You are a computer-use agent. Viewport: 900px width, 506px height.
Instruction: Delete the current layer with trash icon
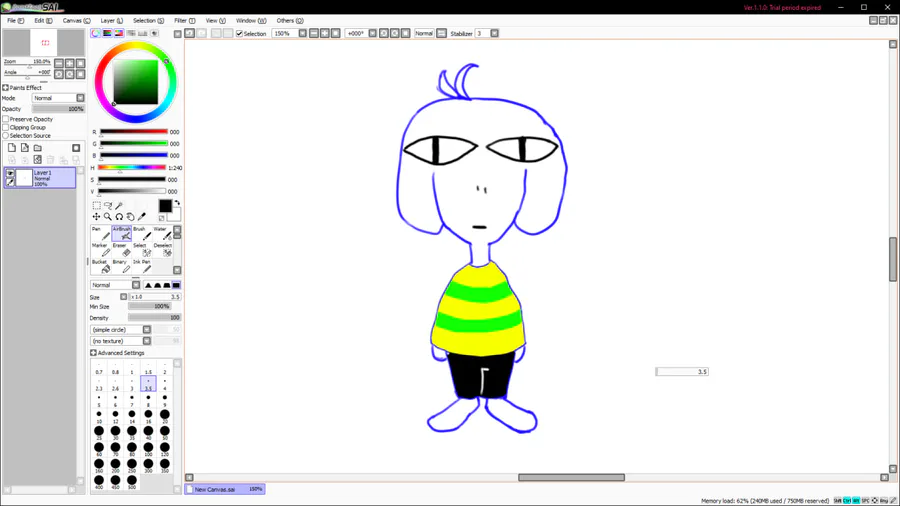click(x=51, y=160)
